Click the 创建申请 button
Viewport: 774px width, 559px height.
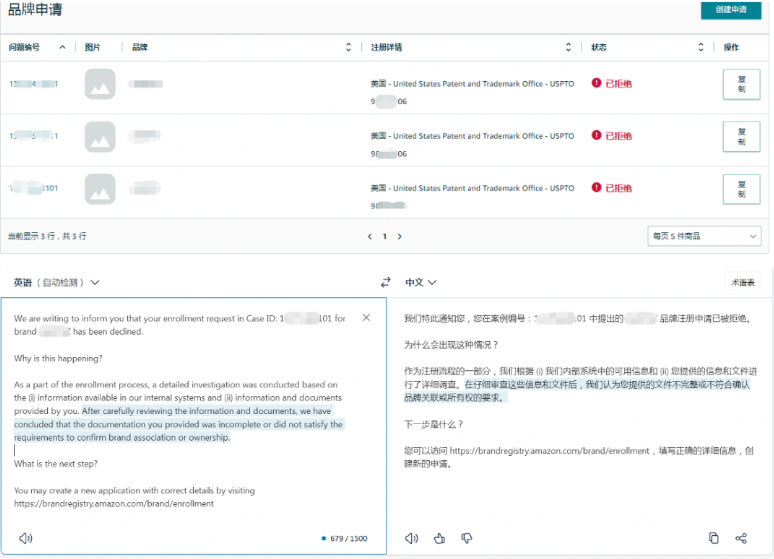pyautogui.click(x=731, y=10)
